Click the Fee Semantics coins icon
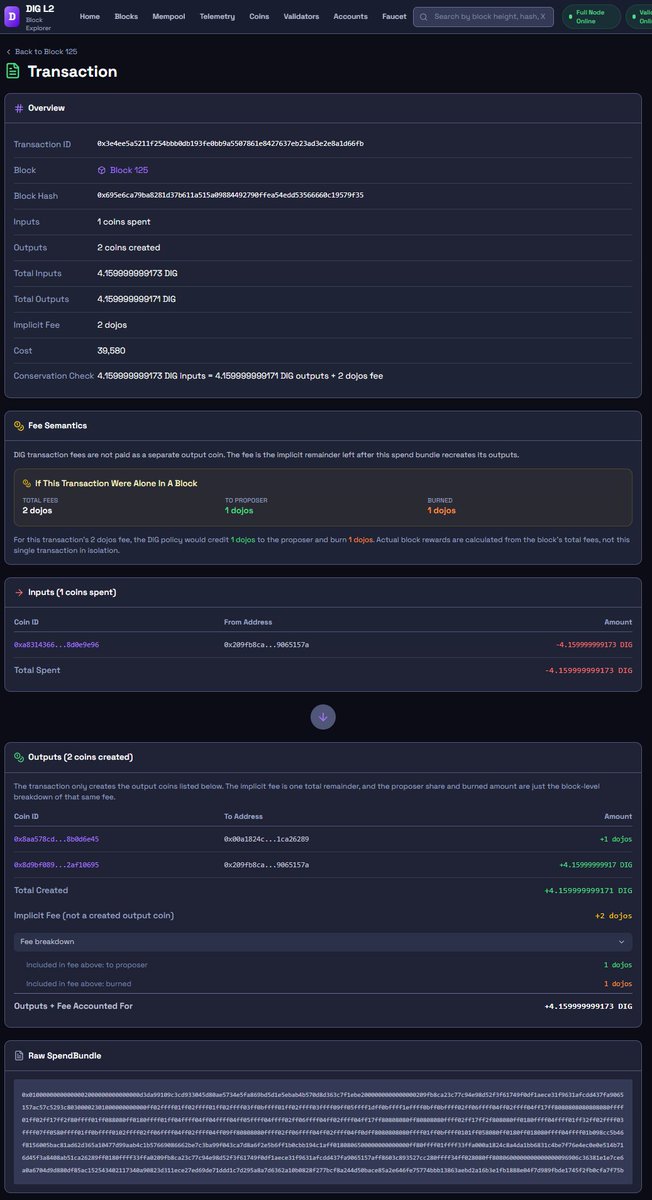 click(x=18, y=425)
